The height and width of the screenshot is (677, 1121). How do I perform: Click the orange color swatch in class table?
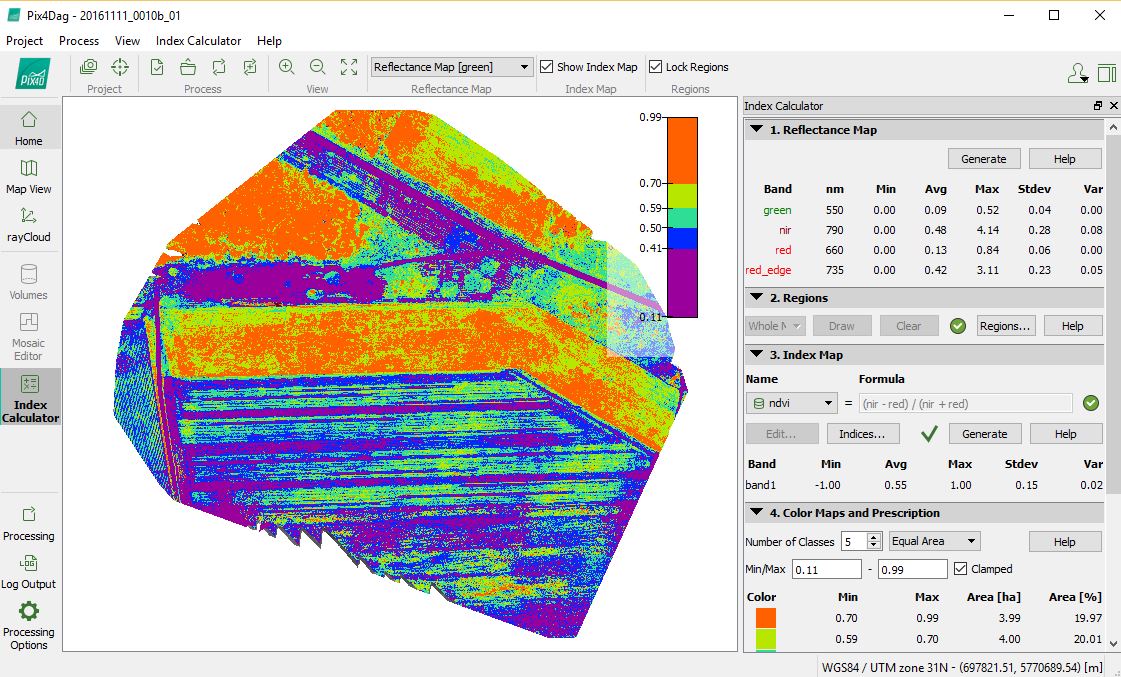click(766, 618)
